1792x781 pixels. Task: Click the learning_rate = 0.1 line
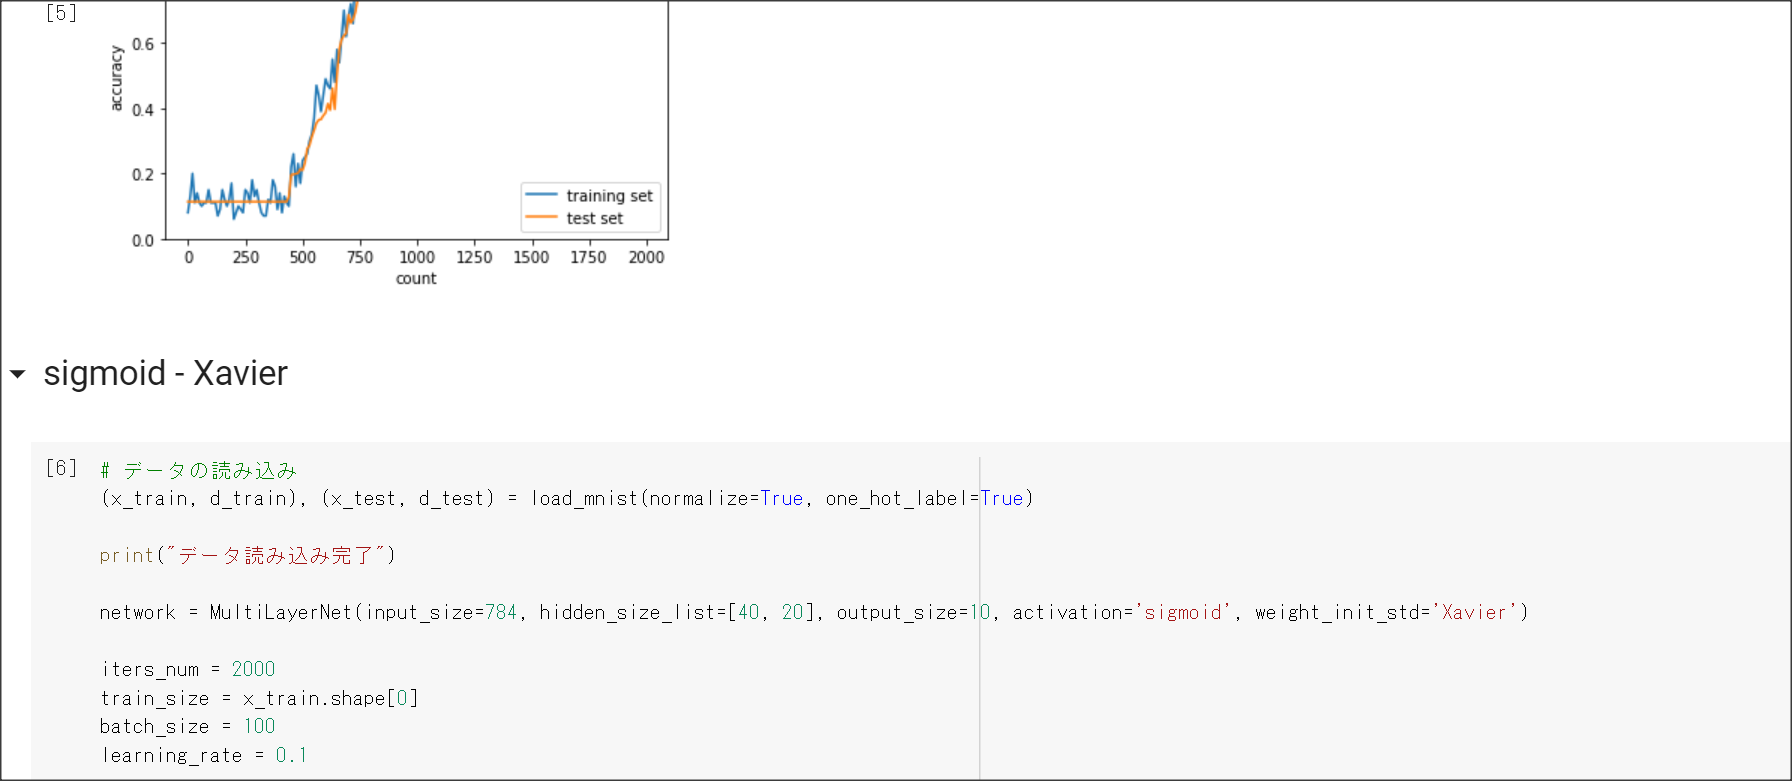204,755
